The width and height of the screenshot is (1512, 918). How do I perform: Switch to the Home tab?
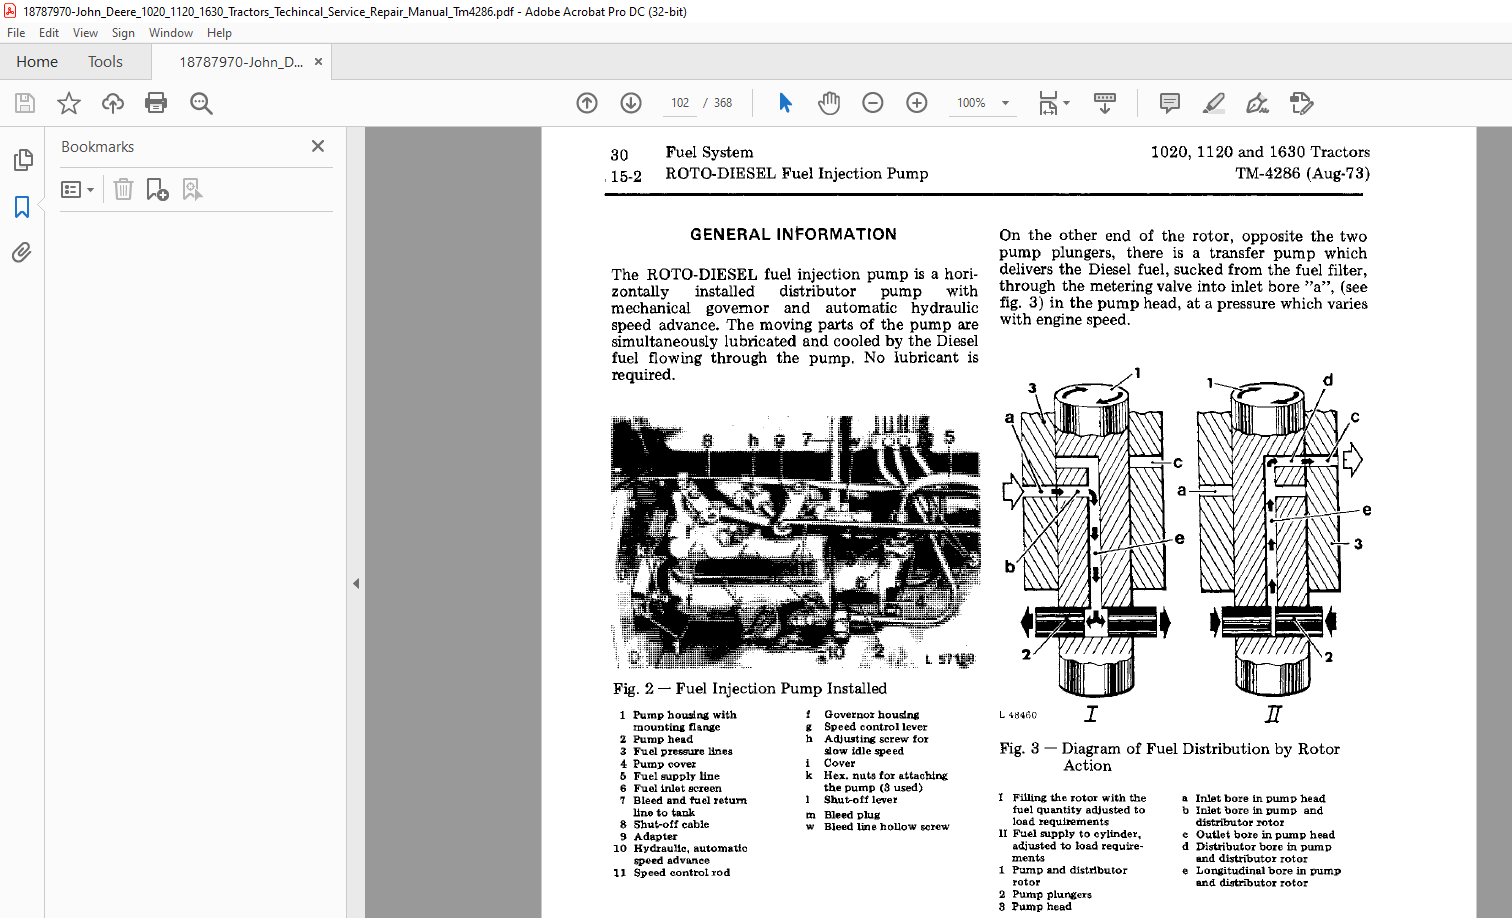[x=37, y=62]
